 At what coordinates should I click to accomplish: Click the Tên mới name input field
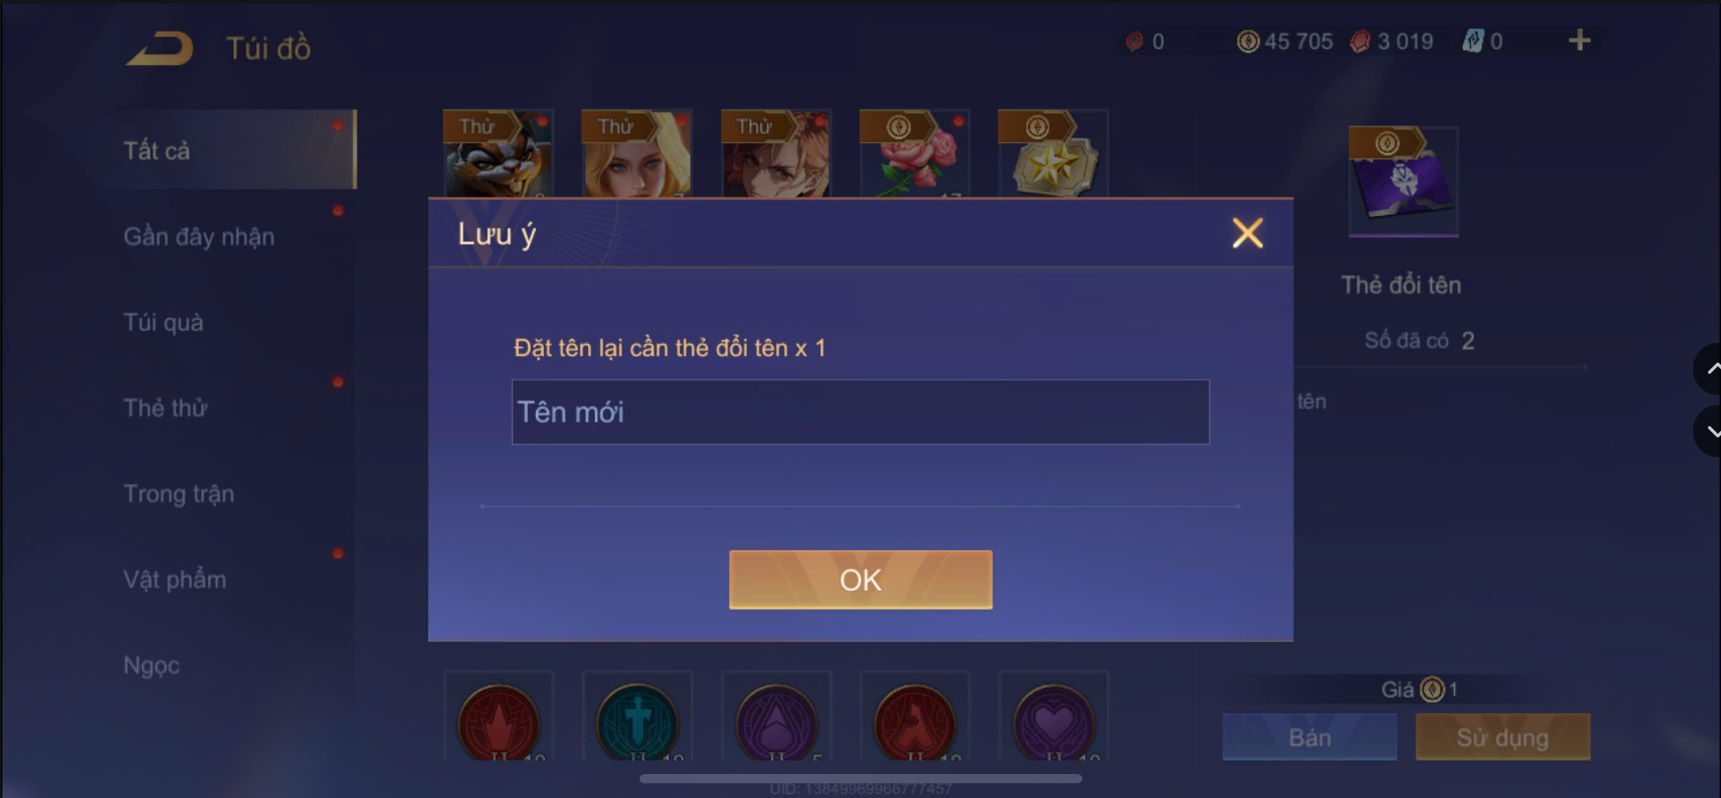point(860,412)
